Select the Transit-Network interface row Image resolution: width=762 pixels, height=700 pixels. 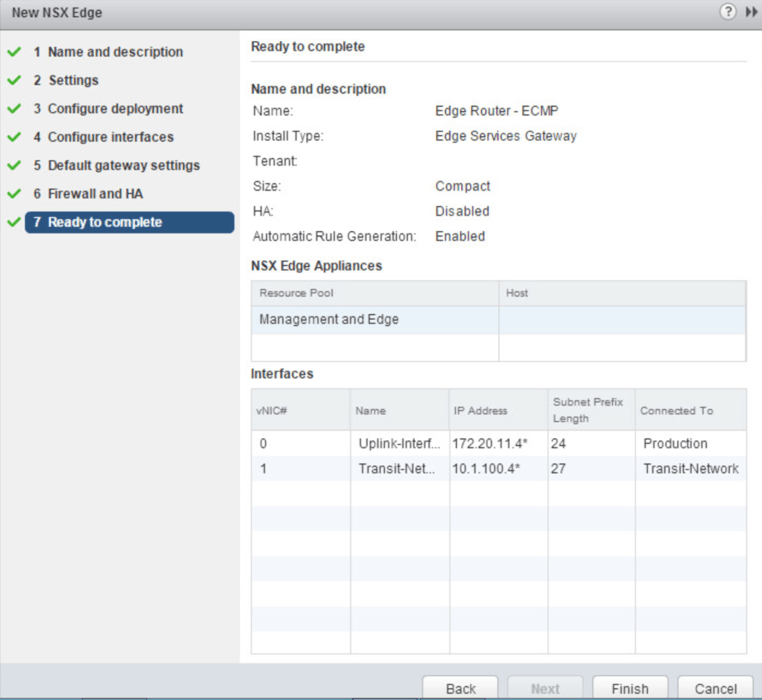coord(498,468)
